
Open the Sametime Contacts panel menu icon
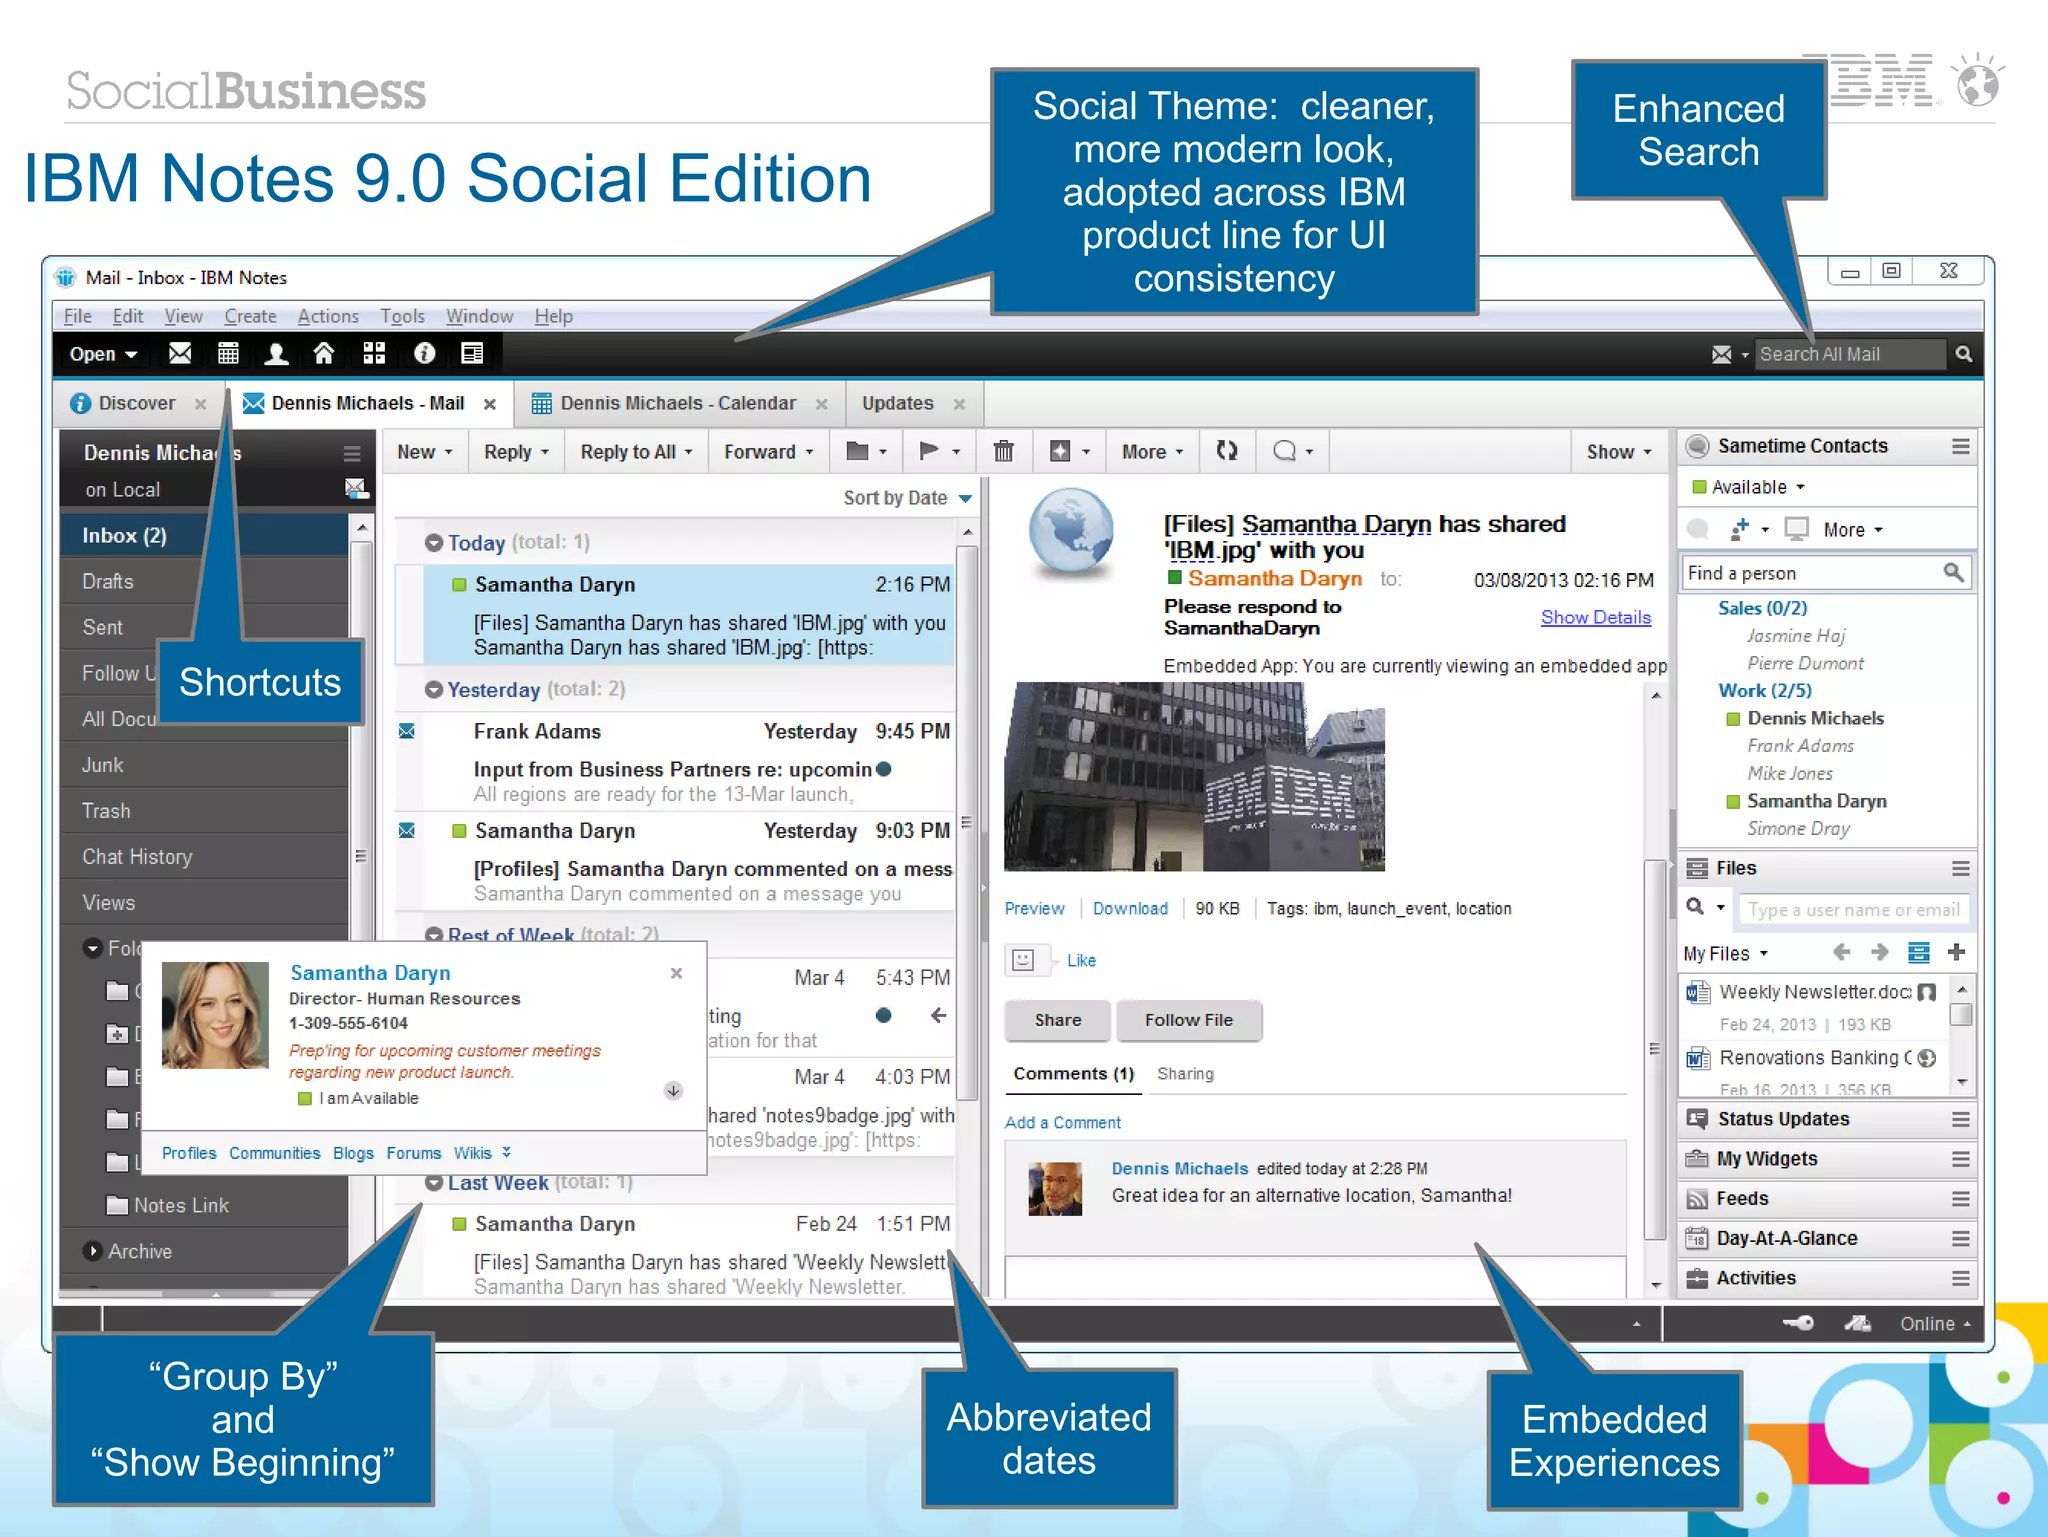point(1960,446)
